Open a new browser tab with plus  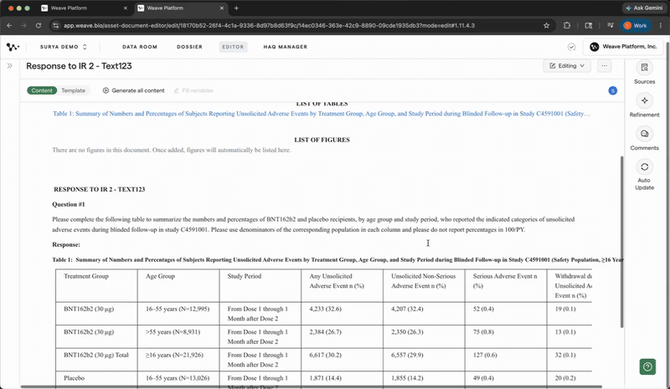click(236, 8)
